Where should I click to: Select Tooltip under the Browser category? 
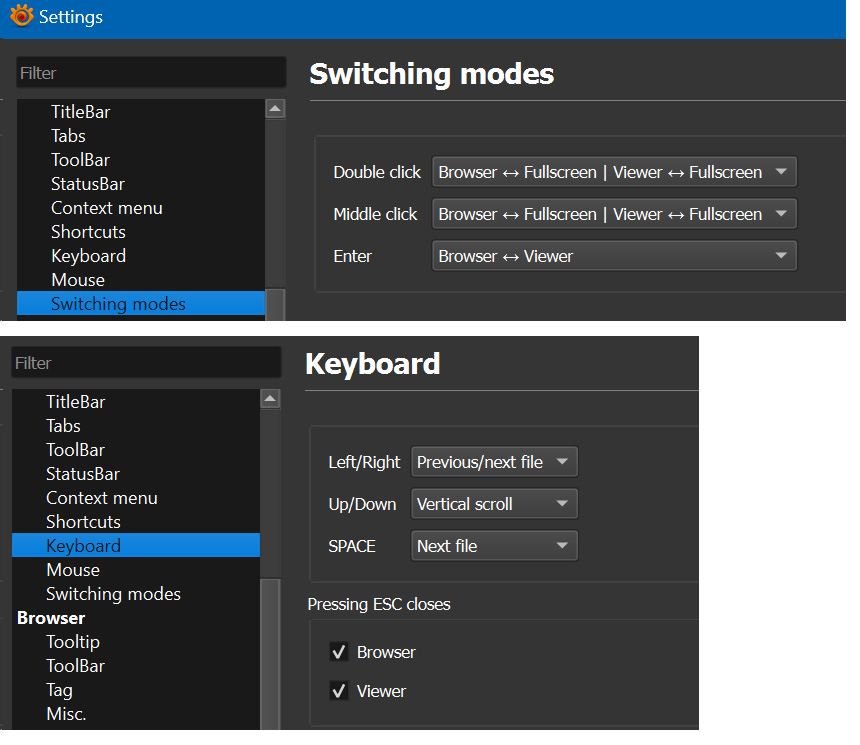73,642
